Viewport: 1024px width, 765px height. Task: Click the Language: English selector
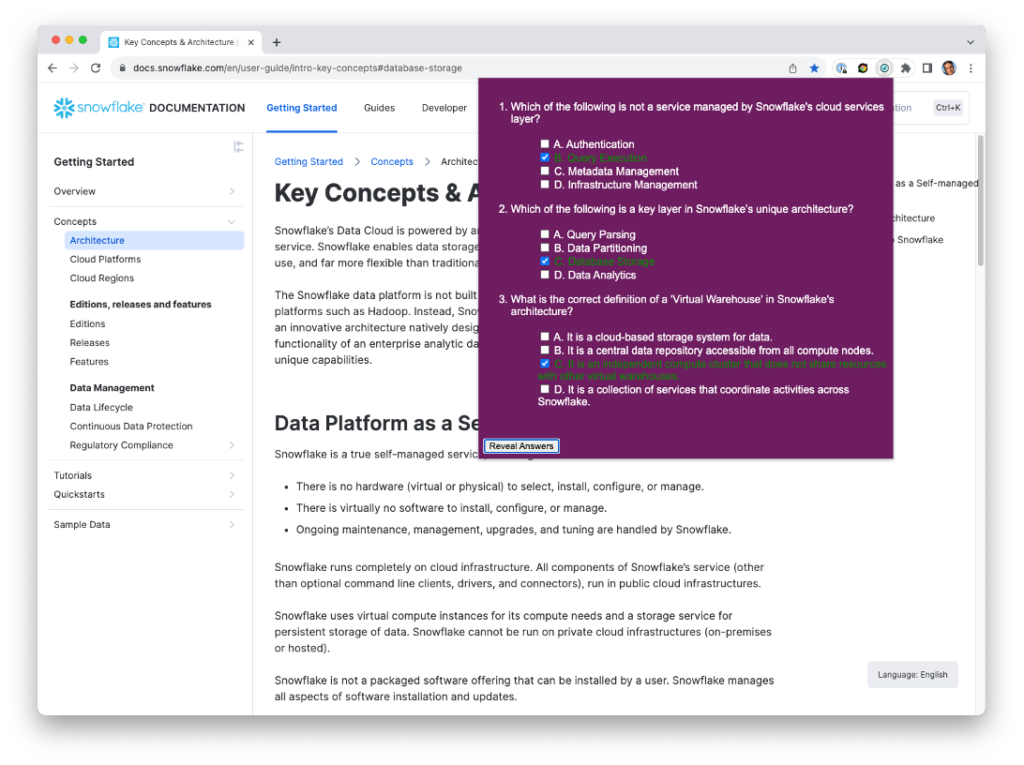912,675
